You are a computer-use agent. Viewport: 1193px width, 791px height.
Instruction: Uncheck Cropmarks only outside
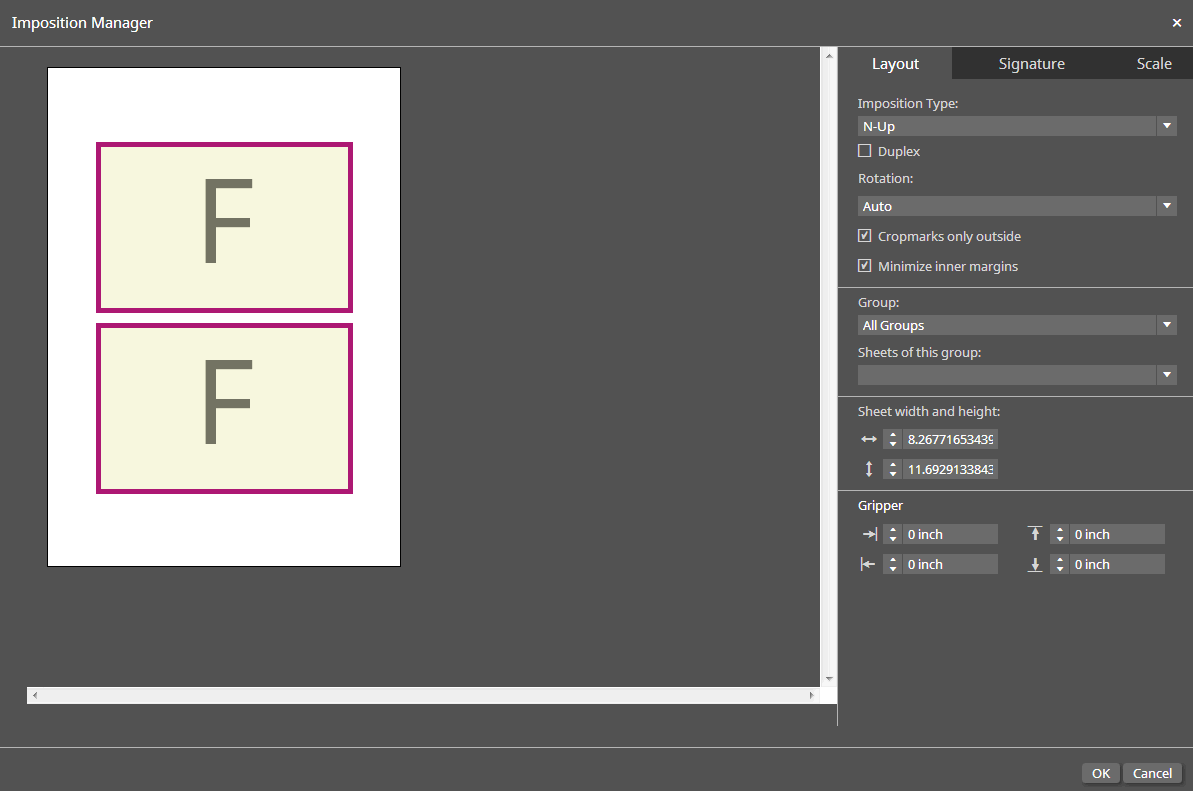coord(865,236)
